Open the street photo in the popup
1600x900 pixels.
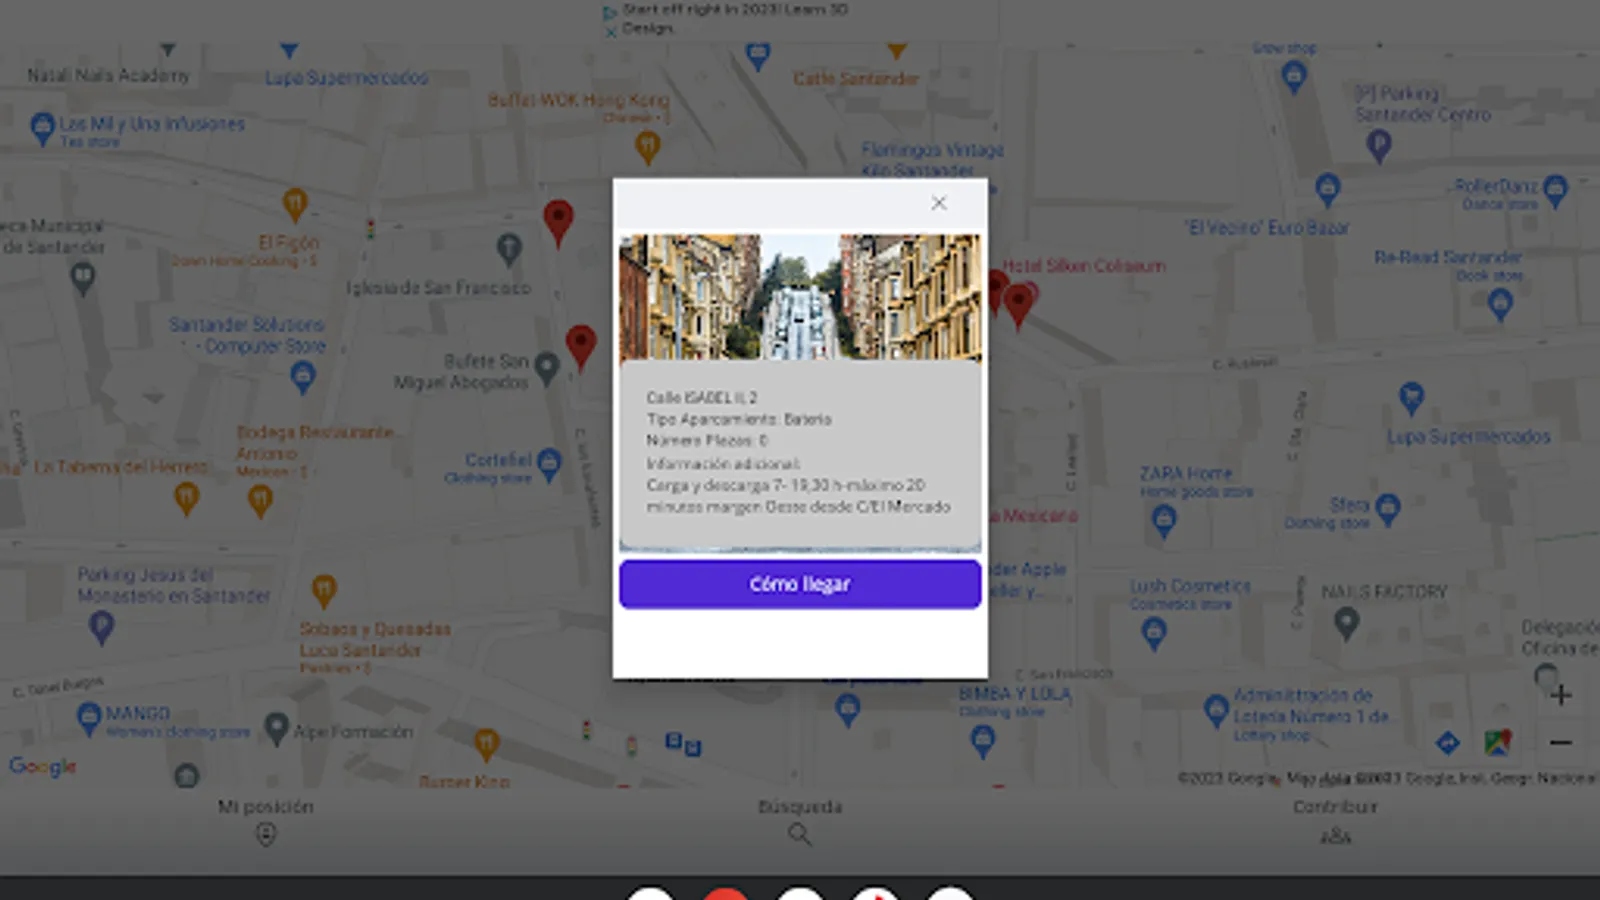coord(800,297)
